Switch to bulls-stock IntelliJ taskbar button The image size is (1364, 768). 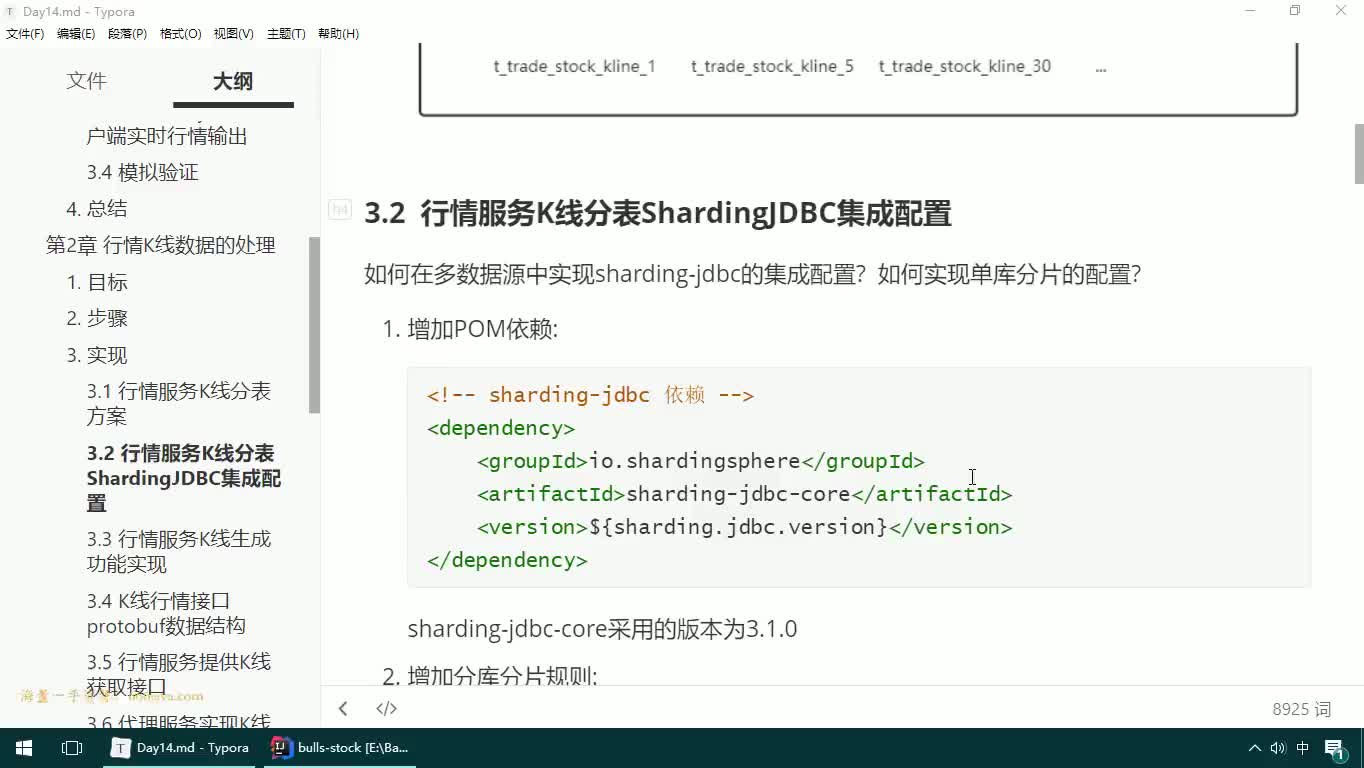341,748
